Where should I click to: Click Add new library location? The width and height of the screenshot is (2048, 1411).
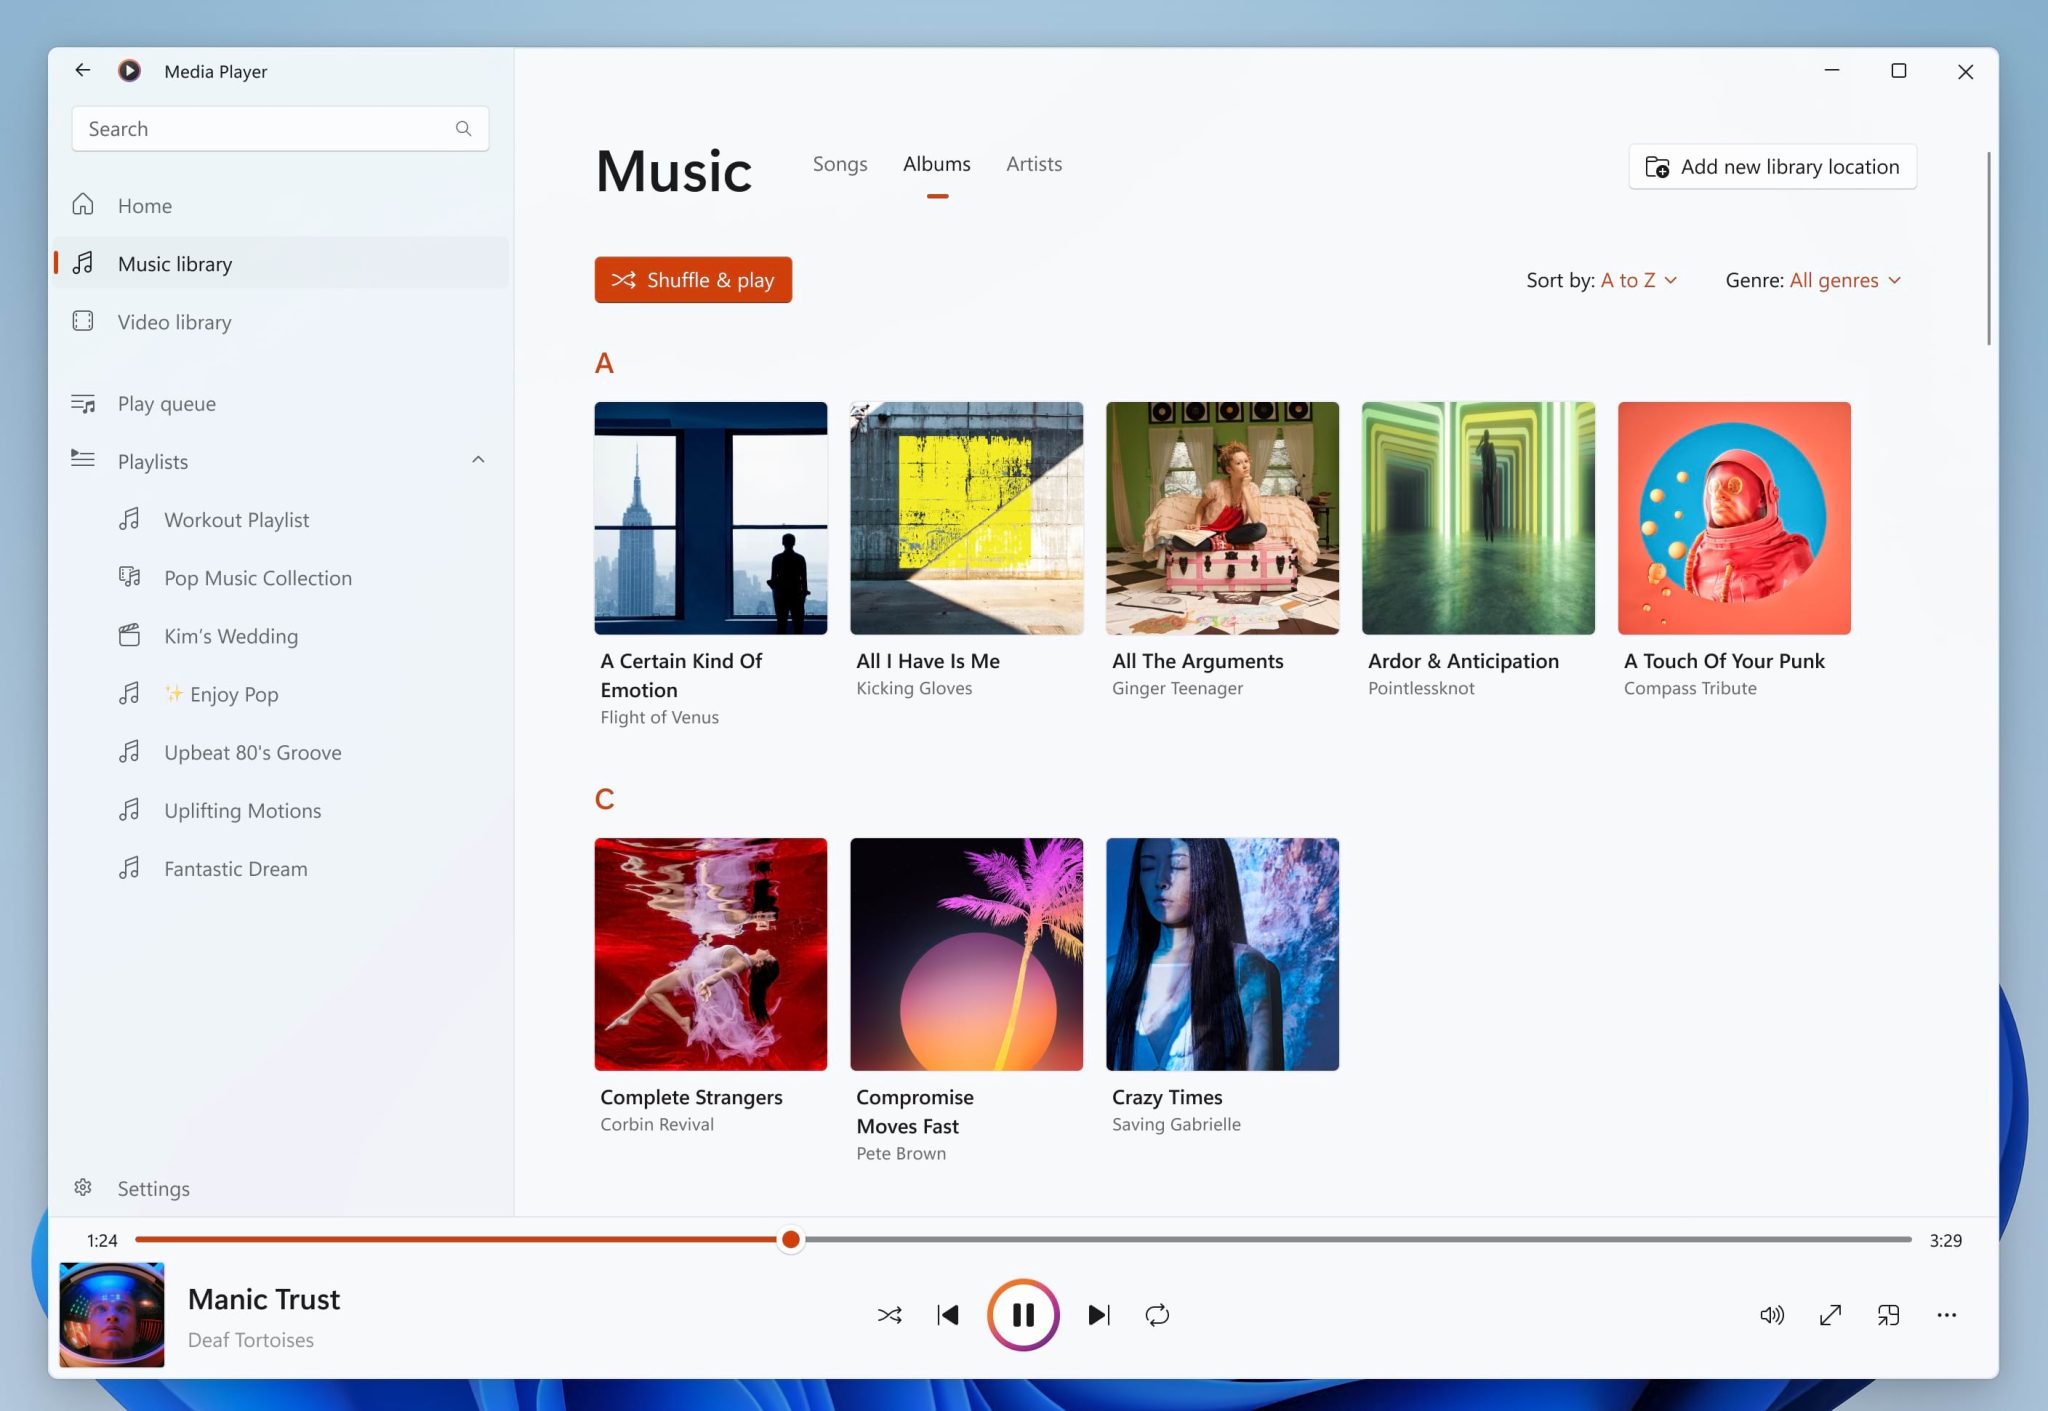[1771, 166]
